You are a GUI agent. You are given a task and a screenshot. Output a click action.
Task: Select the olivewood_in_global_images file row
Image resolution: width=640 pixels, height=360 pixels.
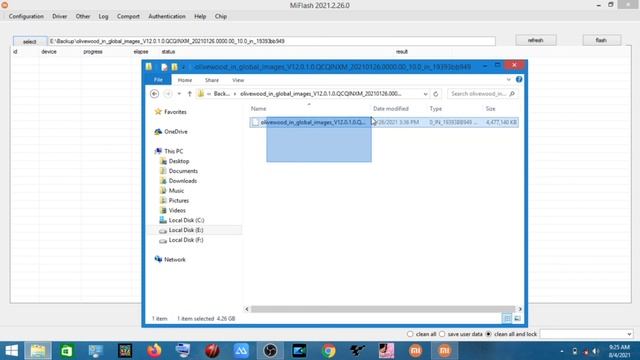[384, 122]
